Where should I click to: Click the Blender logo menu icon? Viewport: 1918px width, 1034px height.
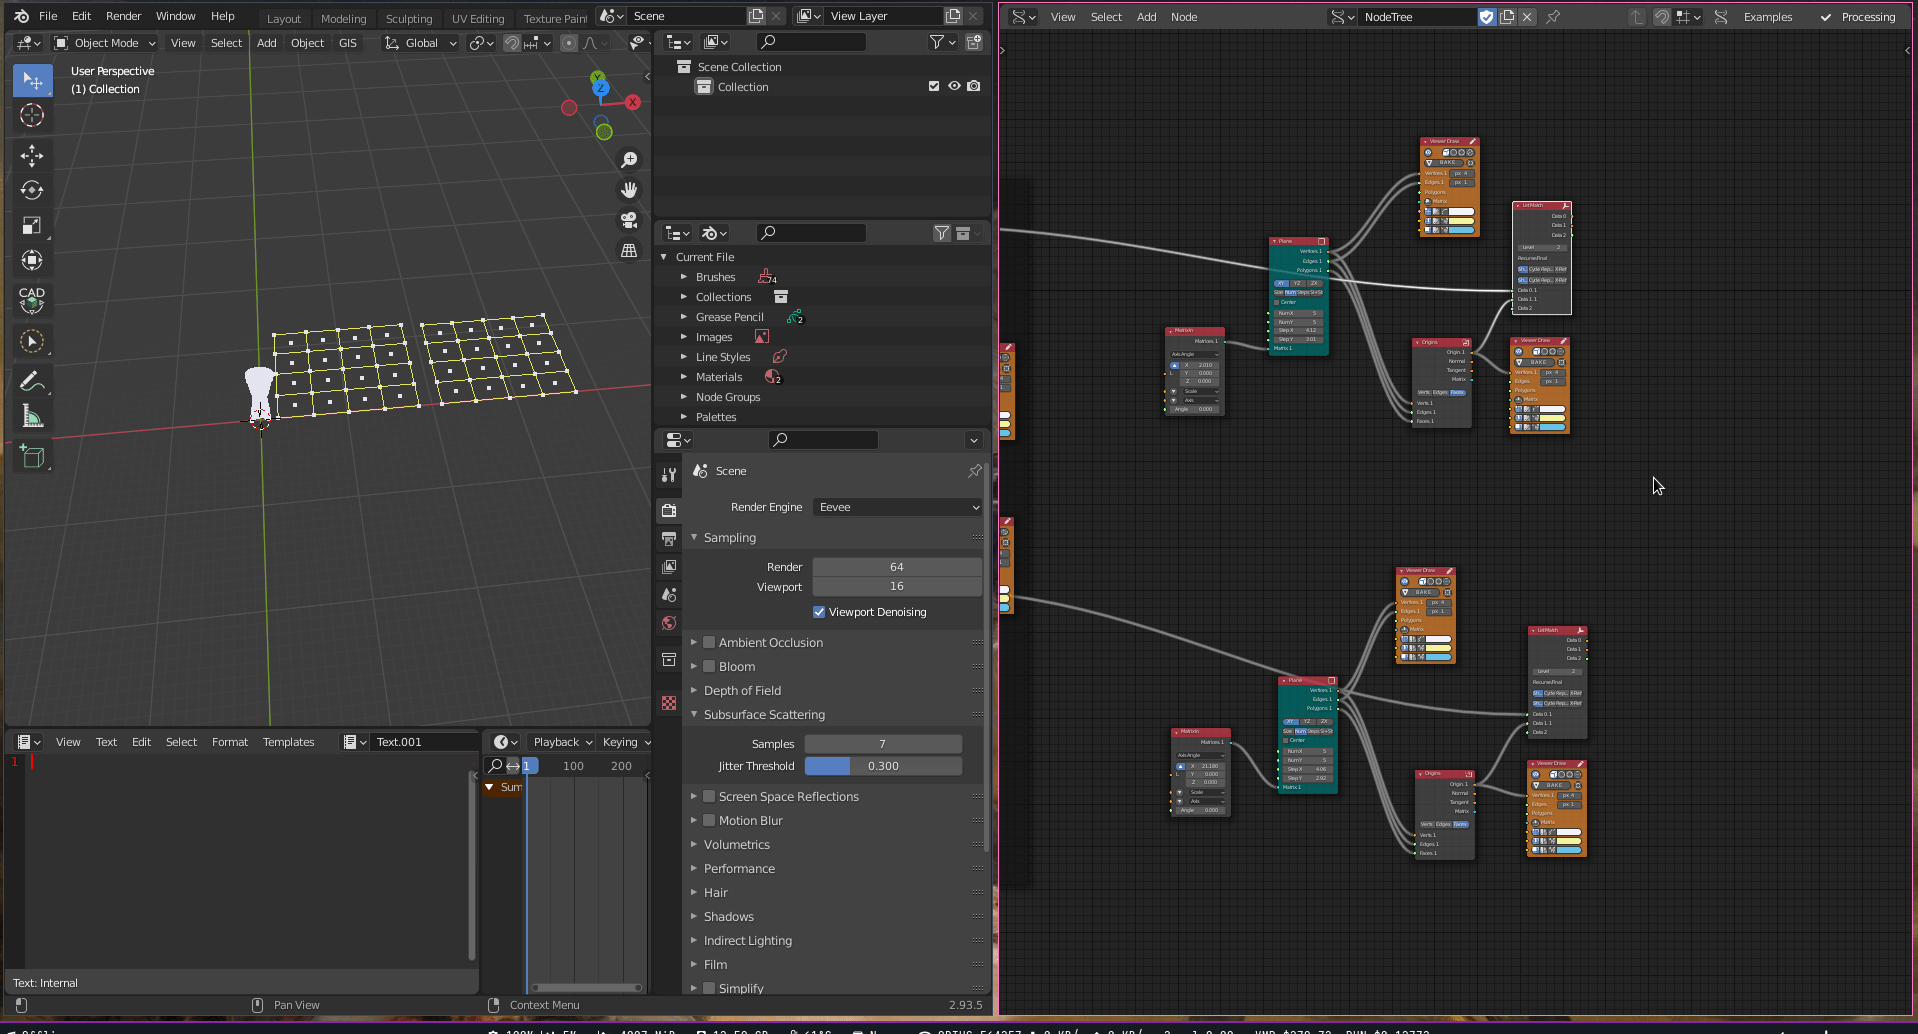point(21,16)
